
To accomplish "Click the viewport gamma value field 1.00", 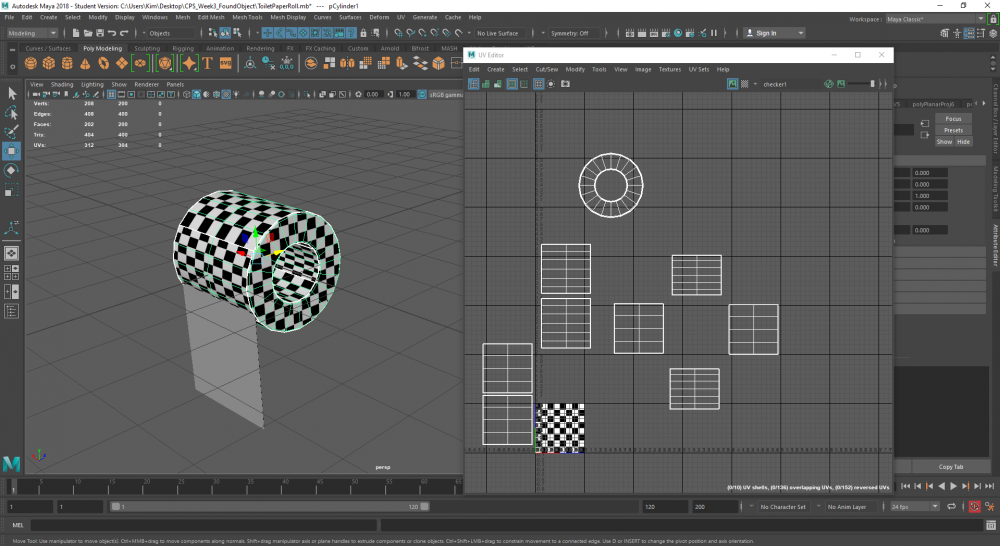I will (404, 94).
